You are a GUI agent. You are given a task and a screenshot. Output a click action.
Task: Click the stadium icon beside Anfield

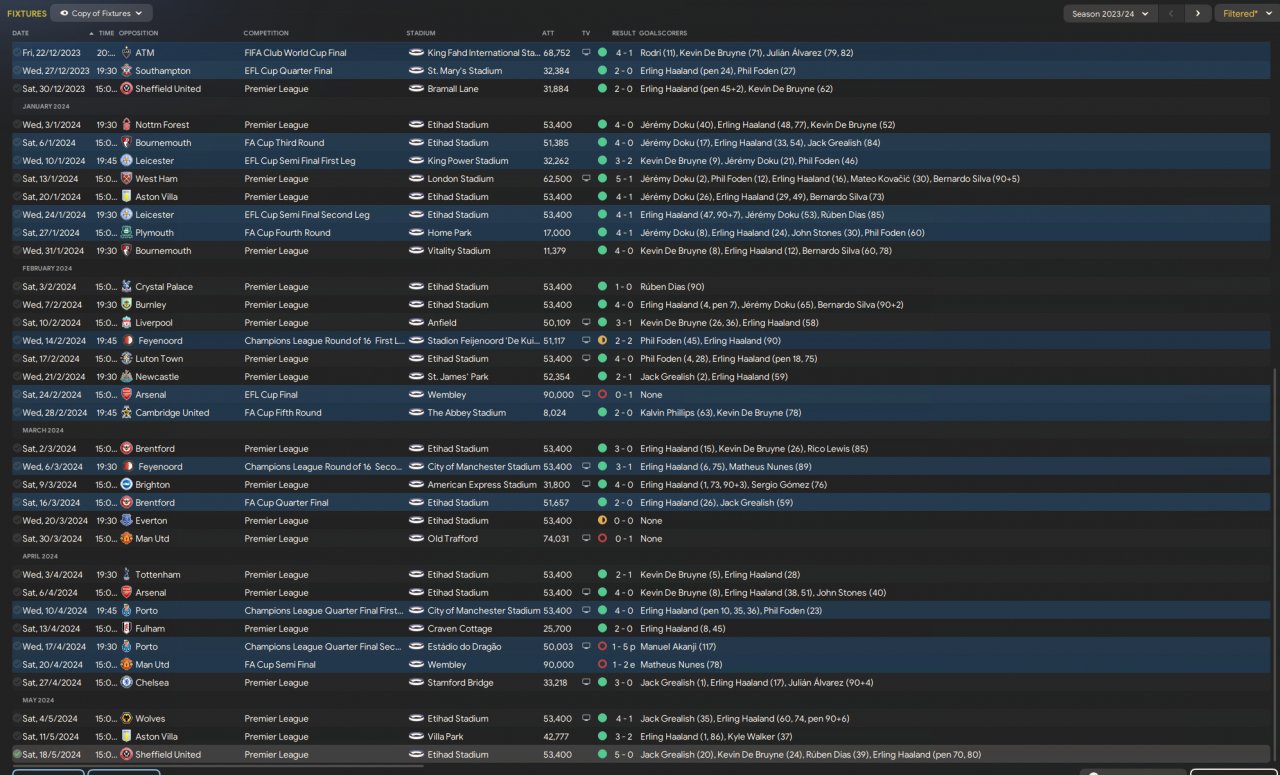tap(416, 323)
